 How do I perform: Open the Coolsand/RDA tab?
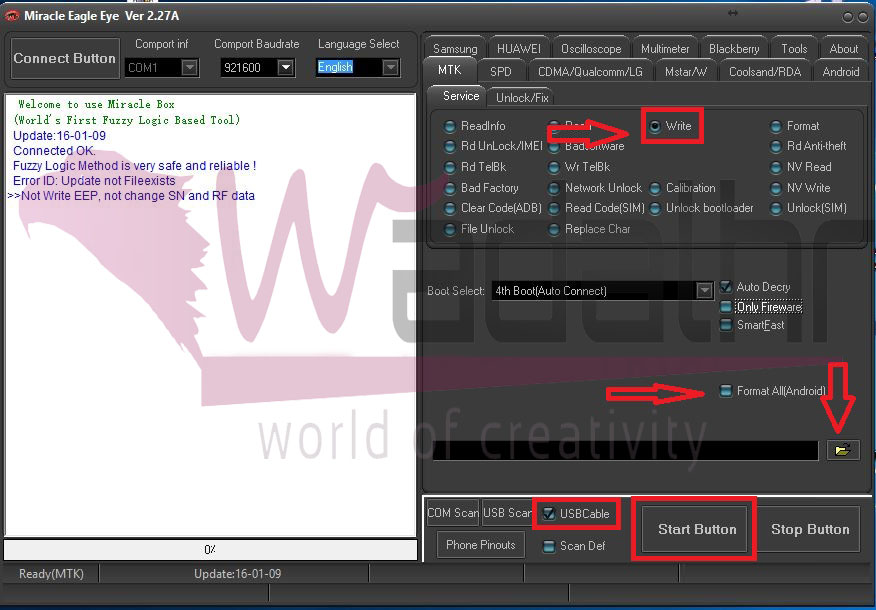(765, 72)
